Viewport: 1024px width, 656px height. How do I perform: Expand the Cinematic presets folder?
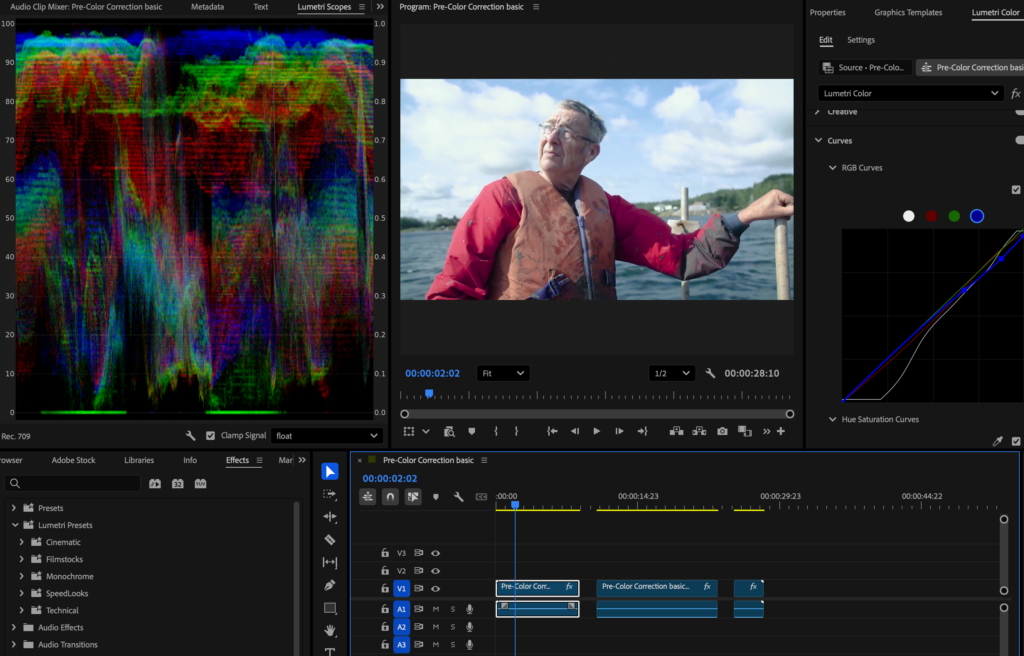click(x=22, y=542)
